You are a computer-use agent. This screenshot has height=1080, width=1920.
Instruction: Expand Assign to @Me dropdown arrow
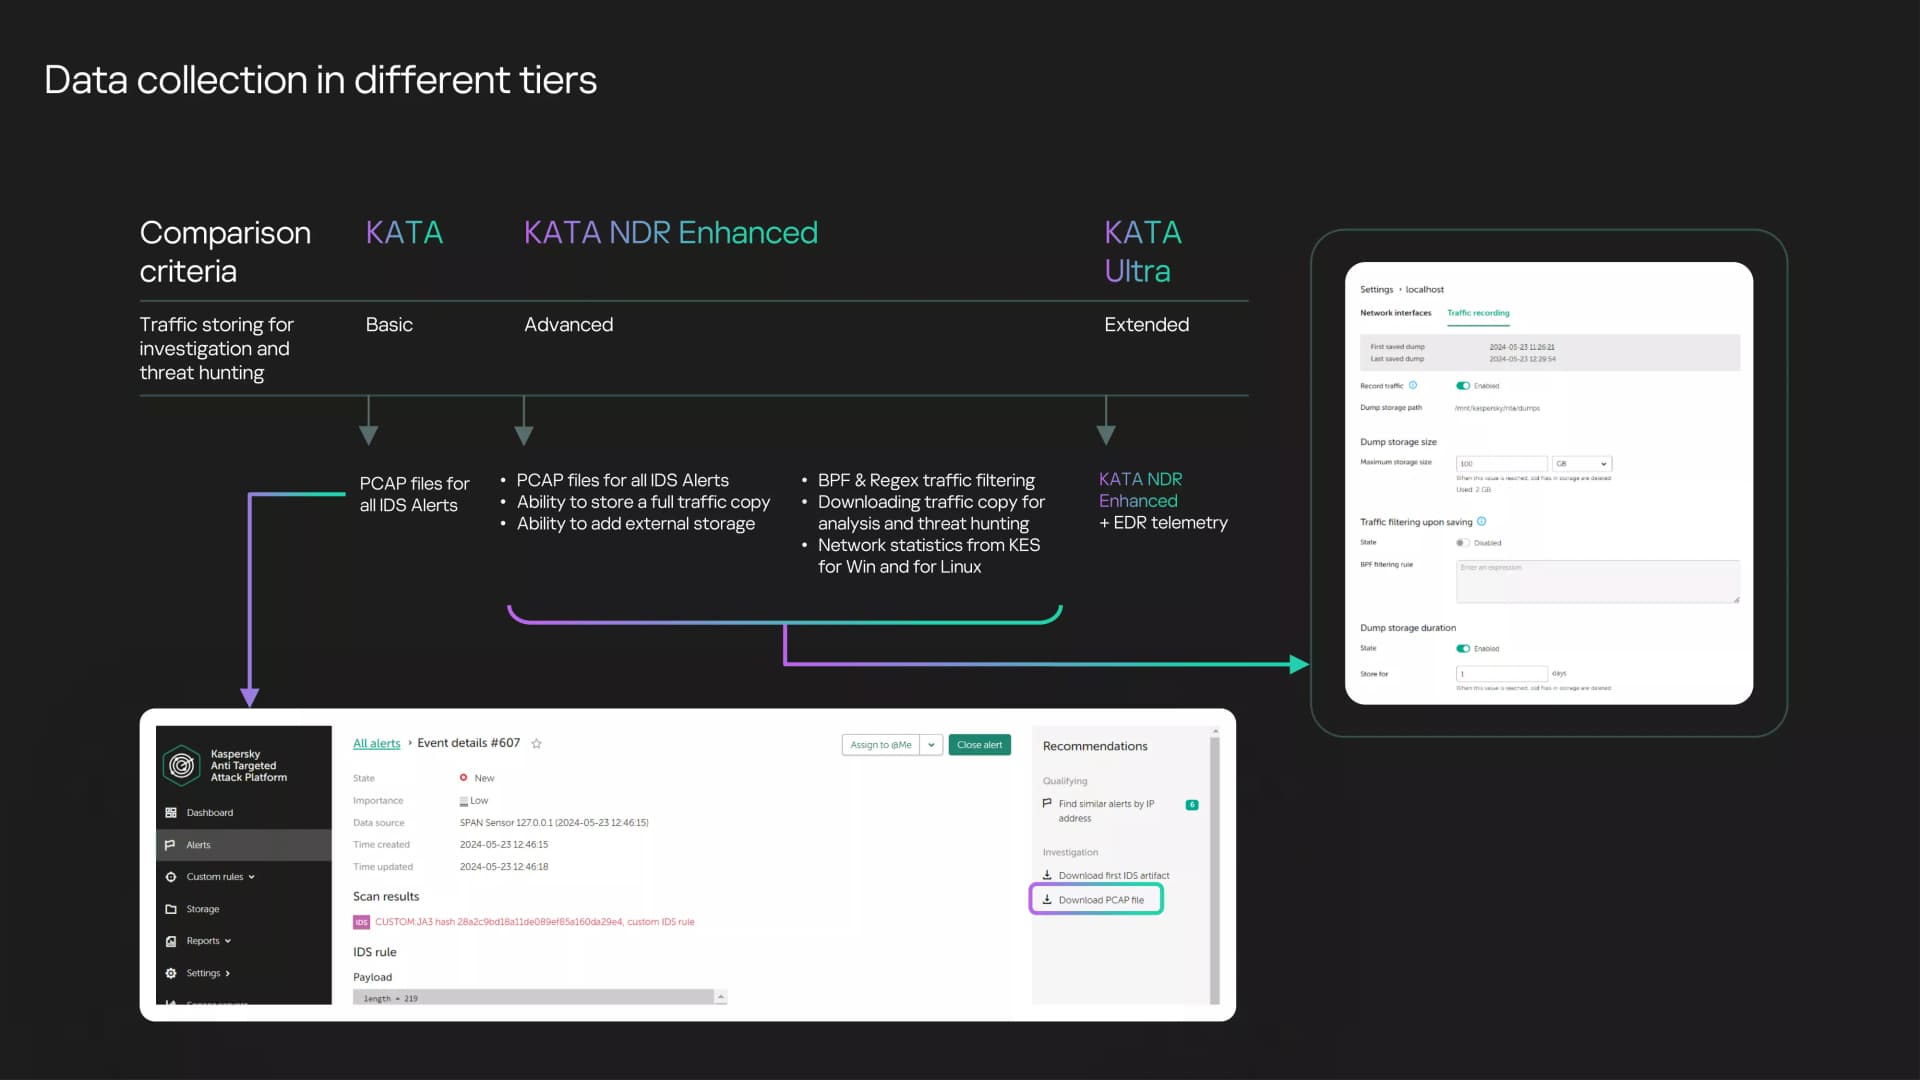pyautogui.click(x=931, y=745)
